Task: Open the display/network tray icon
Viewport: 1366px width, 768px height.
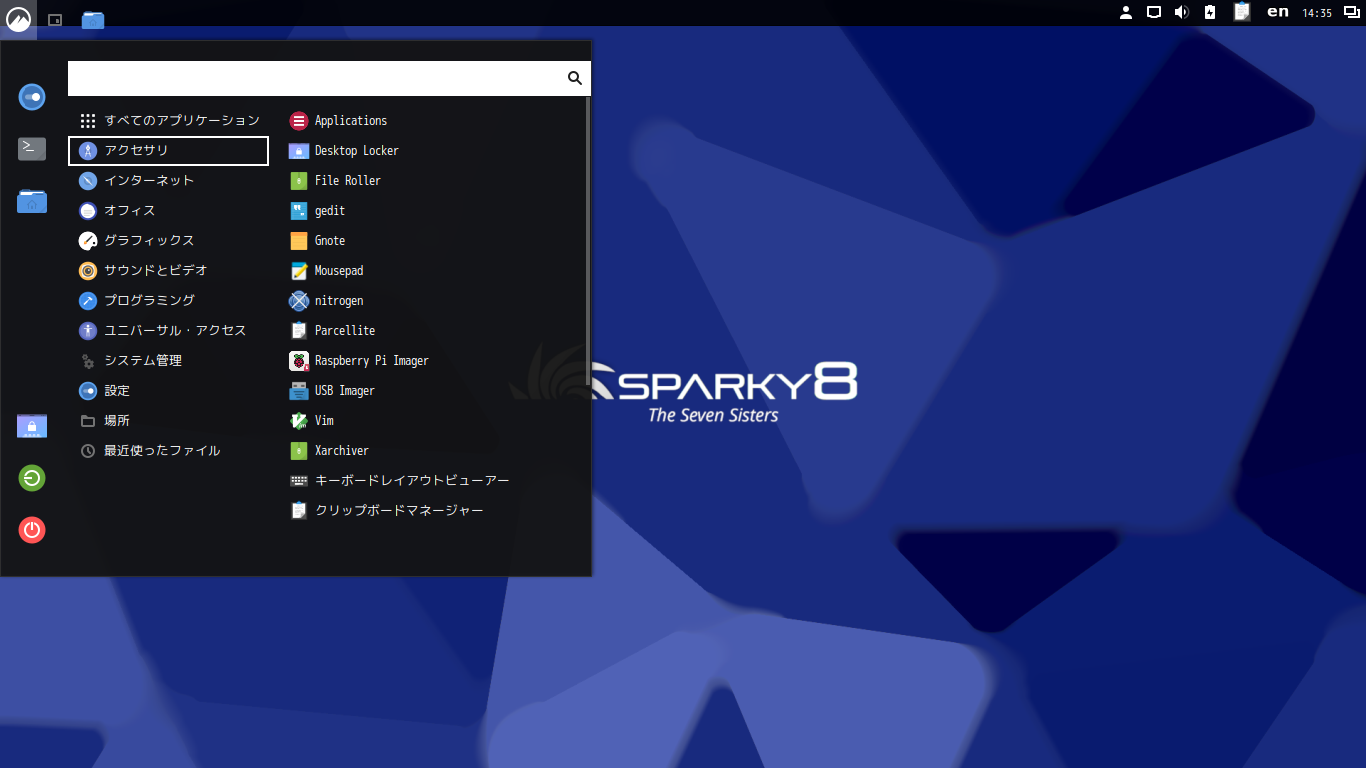Action: (1154, 12)
